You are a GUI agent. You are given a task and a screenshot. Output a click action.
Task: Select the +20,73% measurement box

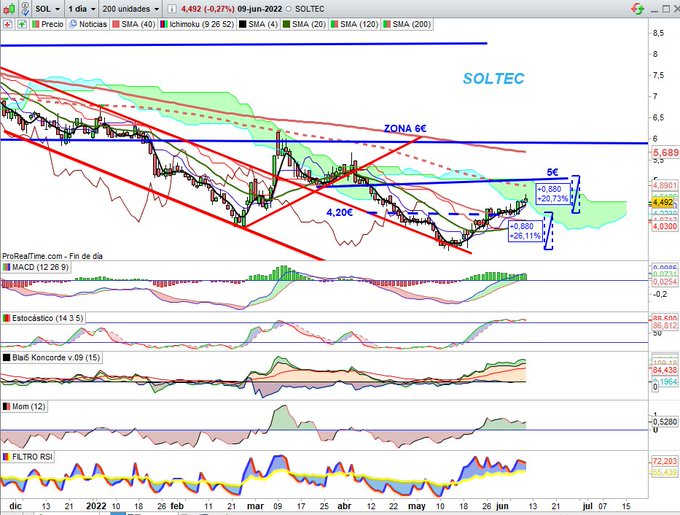click(552, 194)
